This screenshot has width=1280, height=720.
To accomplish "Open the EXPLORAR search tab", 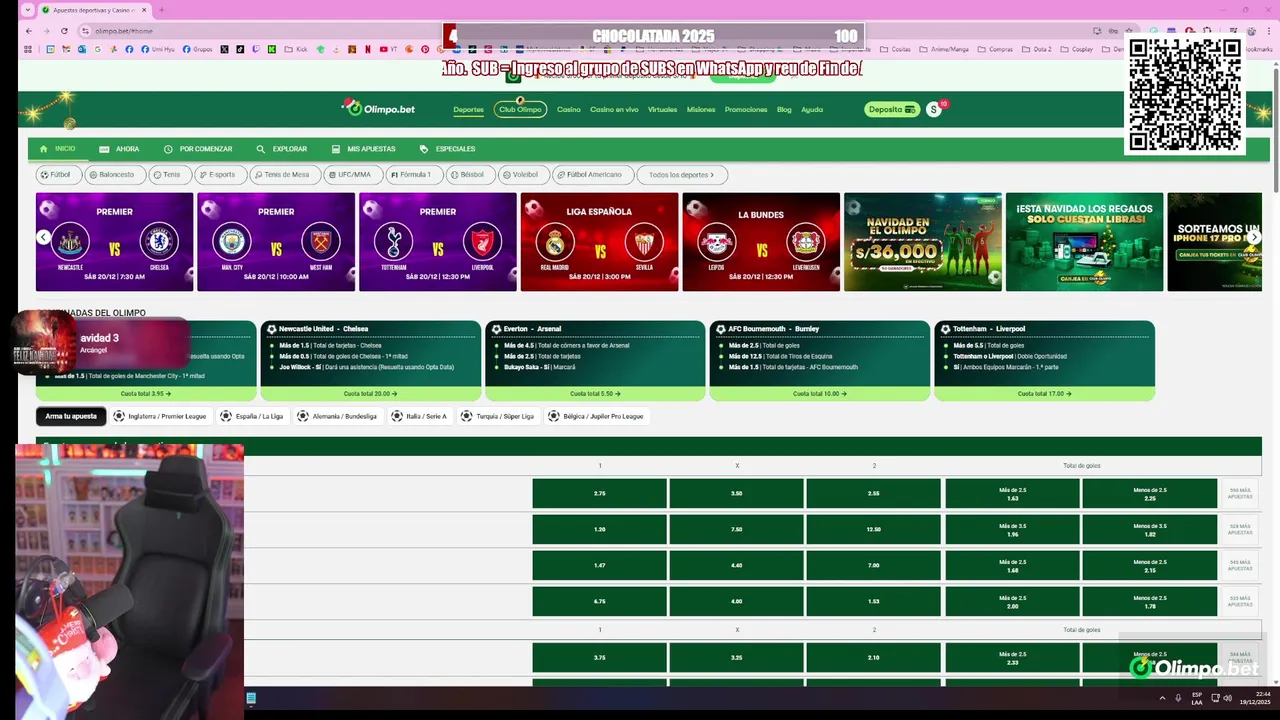I will [282, 149].
